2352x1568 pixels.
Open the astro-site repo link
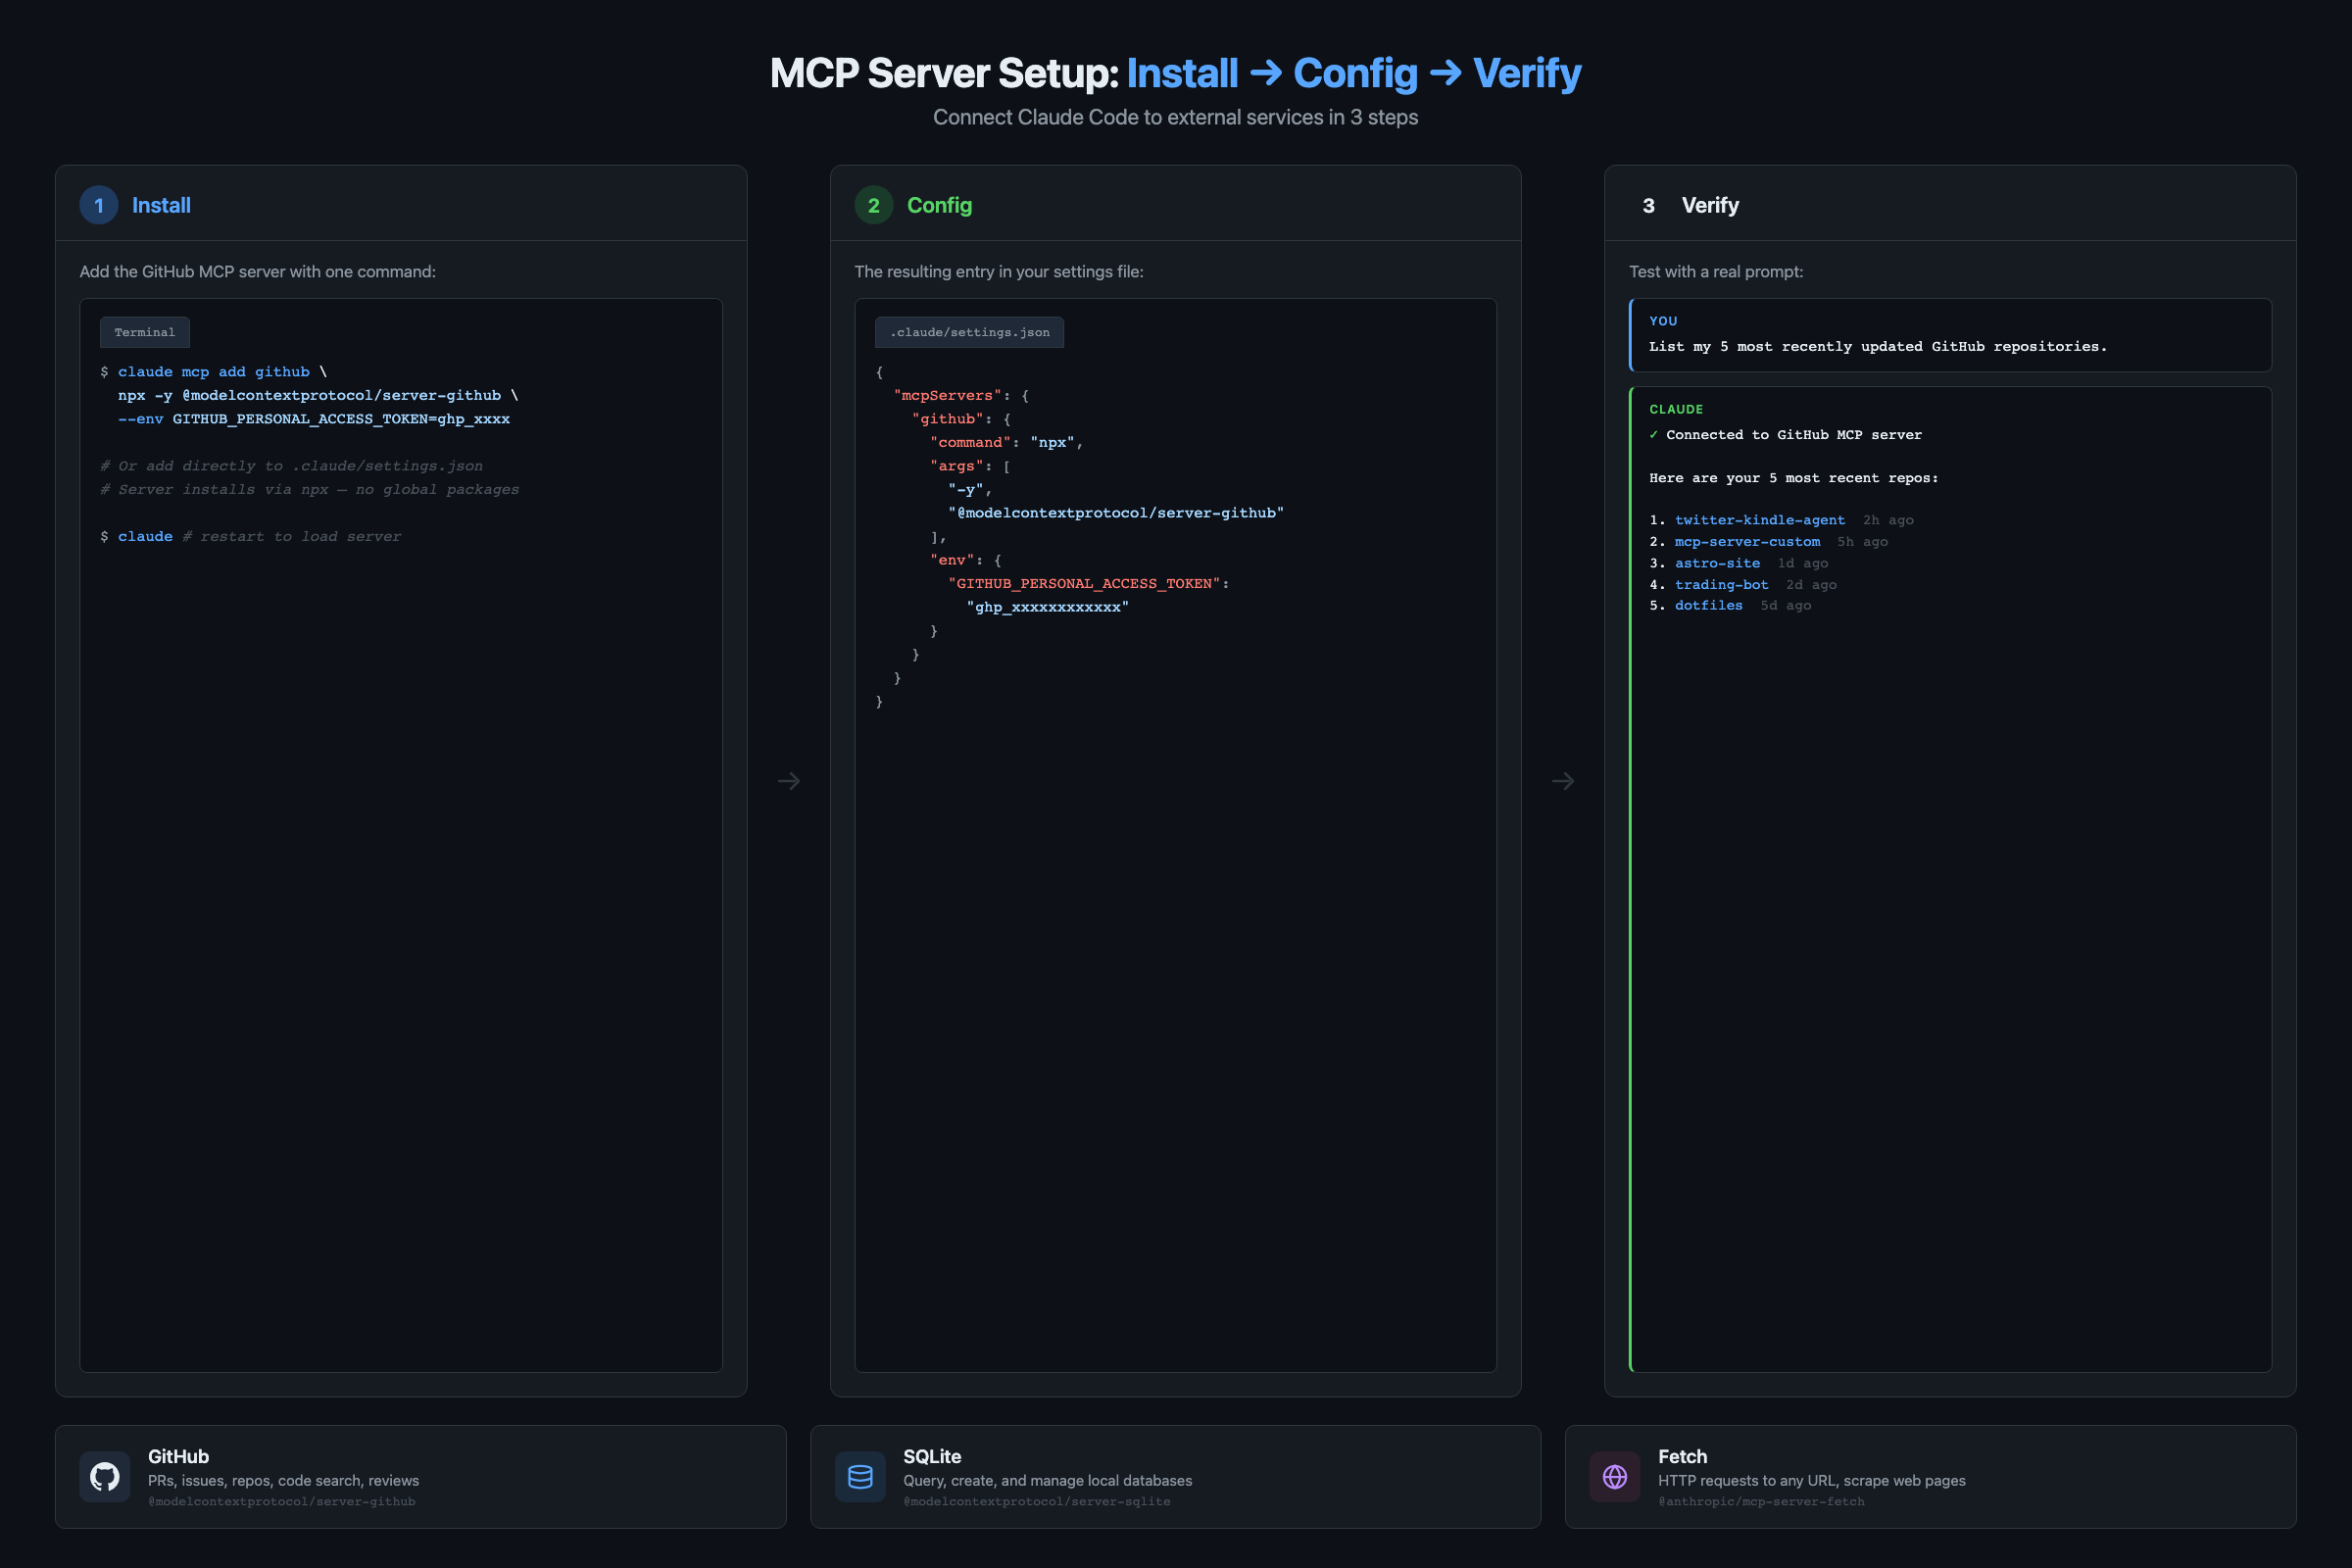[x=1717, y=563]
